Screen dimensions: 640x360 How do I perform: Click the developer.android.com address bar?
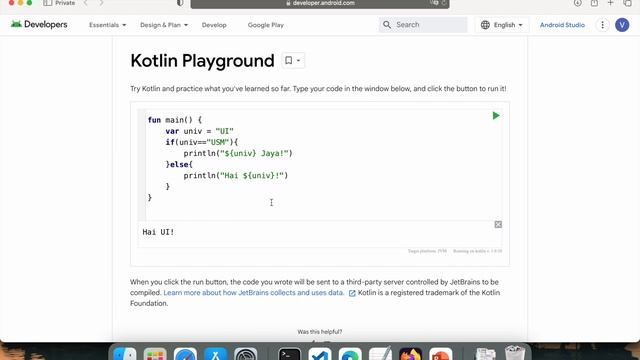click(320, 3)
